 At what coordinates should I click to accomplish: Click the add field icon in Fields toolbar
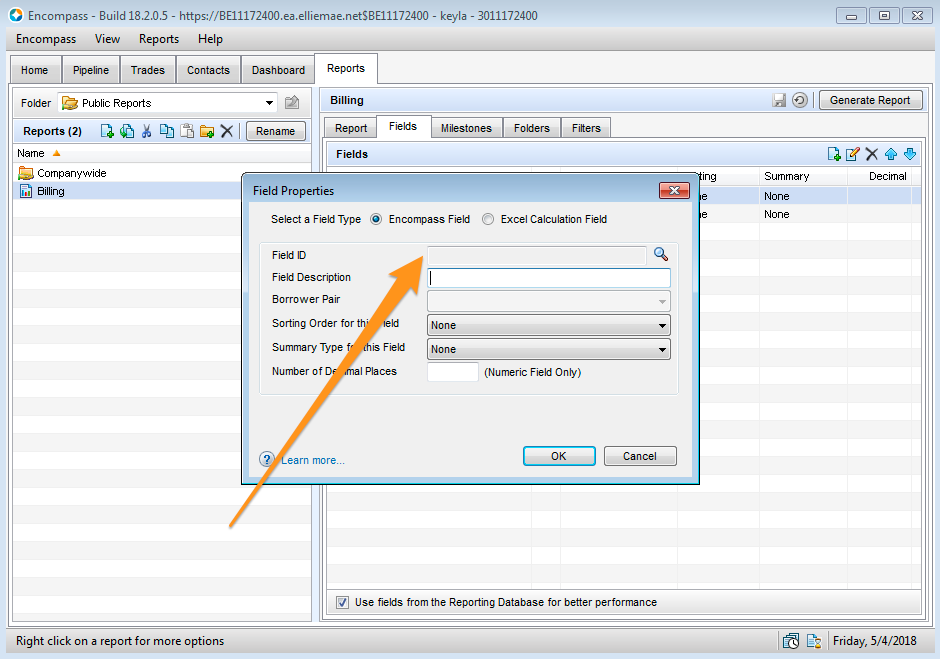click(833, 154)
